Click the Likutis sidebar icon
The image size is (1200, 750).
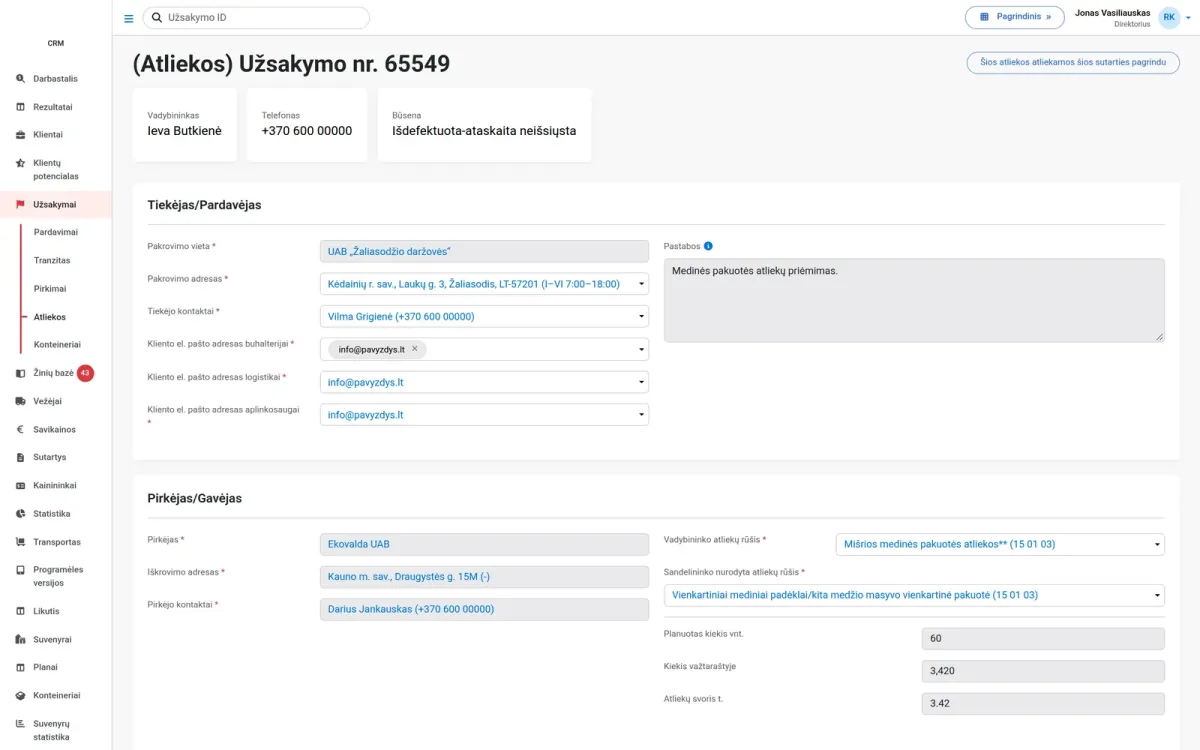coord(20,611)
